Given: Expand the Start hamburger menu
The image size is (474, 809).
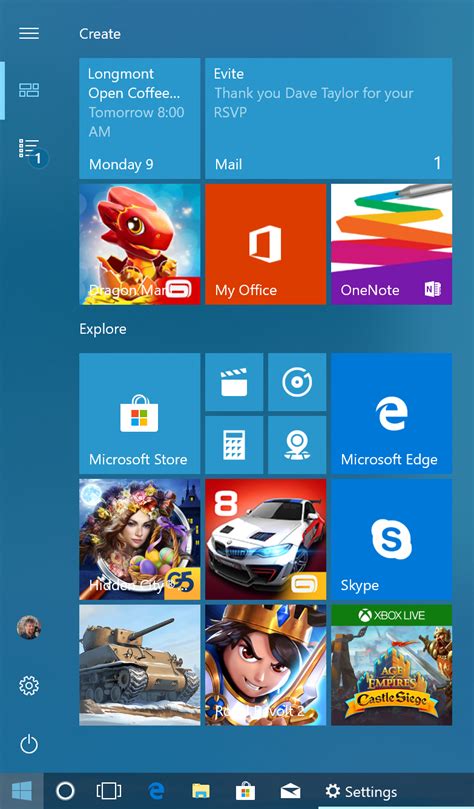Looking at the screenshot, I should tap(29, 34).
